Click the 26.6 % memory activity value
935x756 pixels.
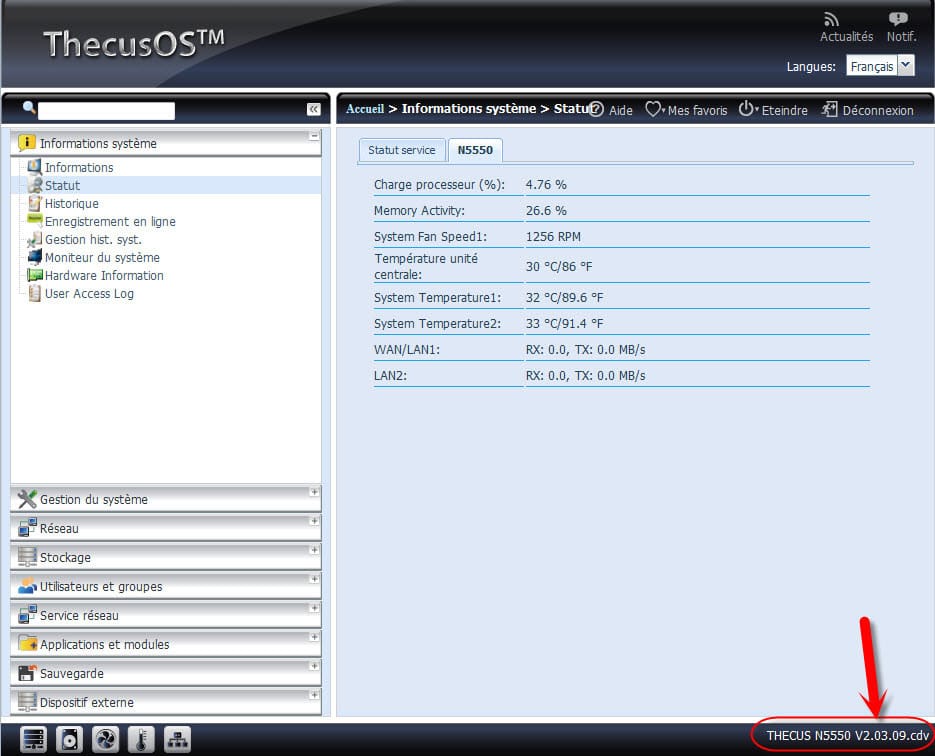(546, 210)
